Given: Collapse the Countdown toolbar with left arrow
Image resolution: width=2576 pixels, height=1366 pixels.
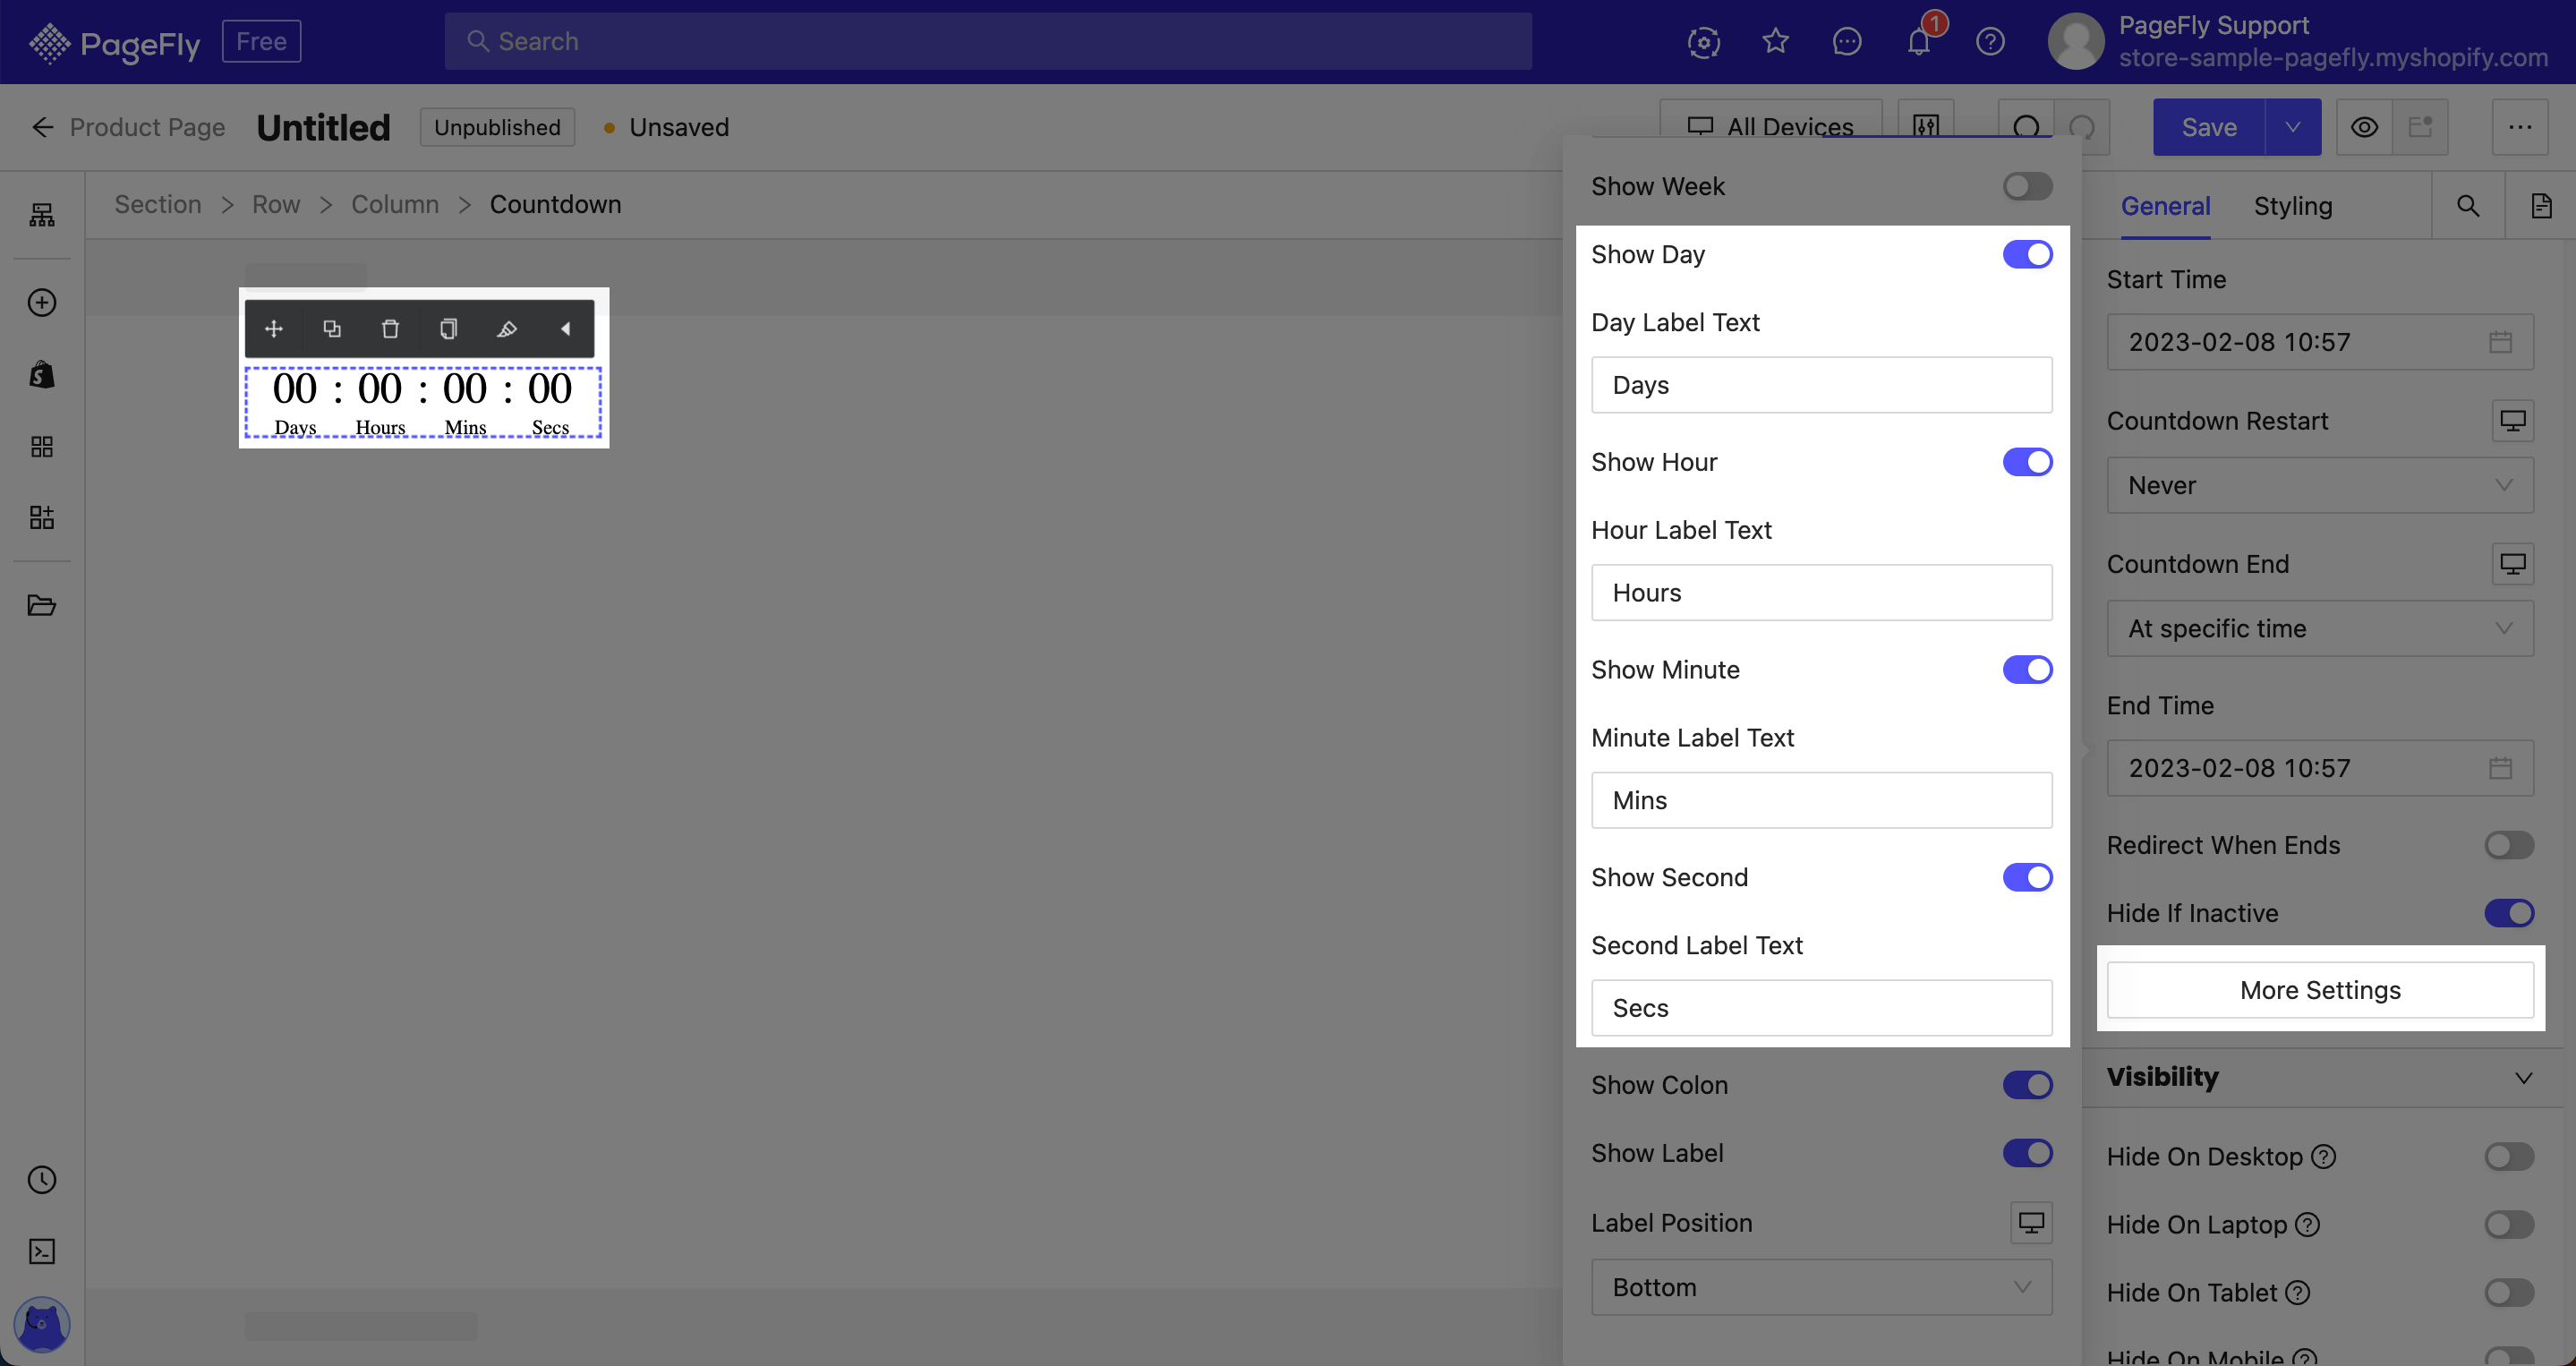Looking at the screenshot, I should click(565, 329).
